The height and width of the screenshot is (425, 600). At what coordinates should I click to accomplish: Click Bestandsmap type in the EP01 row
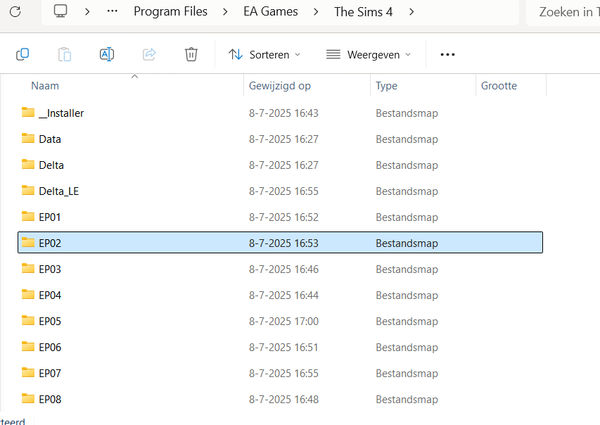(407, 217)
